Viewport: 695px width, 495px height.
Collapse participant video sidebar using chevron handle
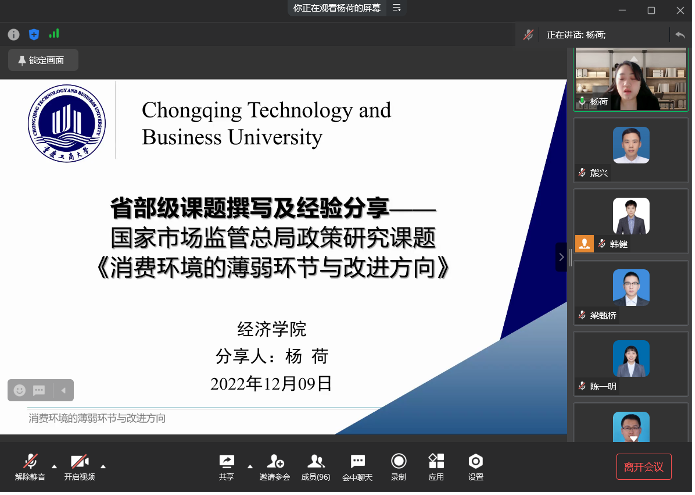pyautogui.click(x=561, y=257)
